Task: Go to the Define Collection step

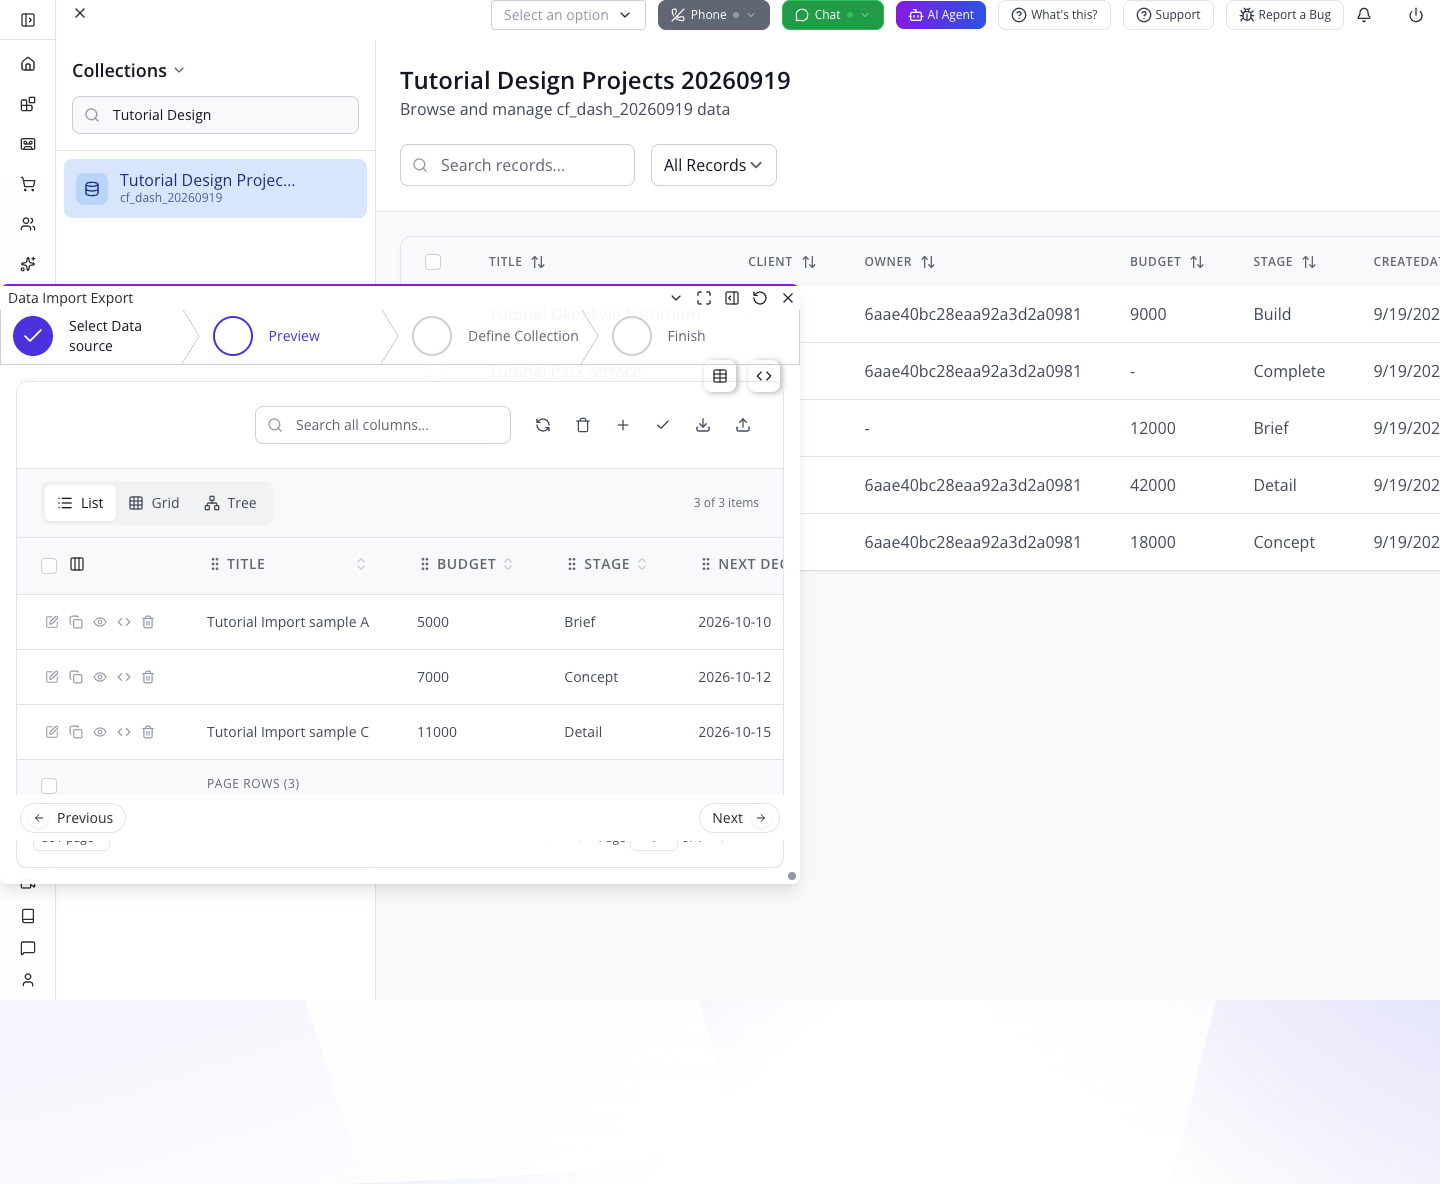Action: tap(496, 336)
